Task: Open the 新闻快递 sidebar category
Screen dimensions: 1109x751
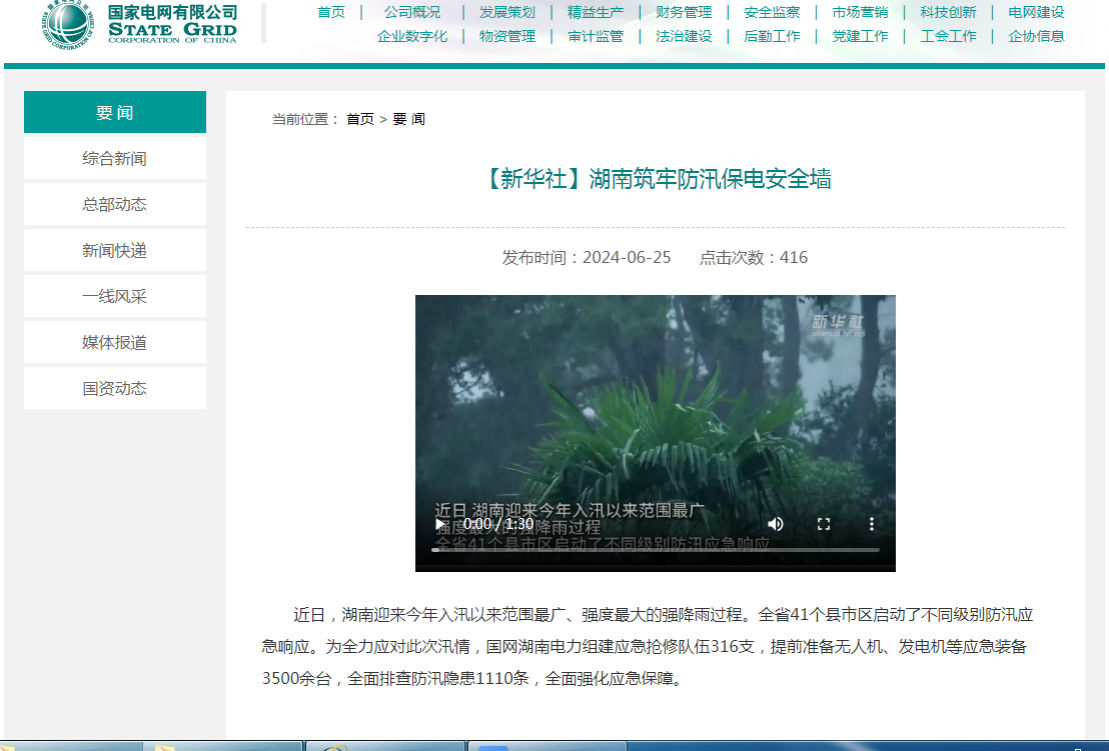Action: coord(115,250)
